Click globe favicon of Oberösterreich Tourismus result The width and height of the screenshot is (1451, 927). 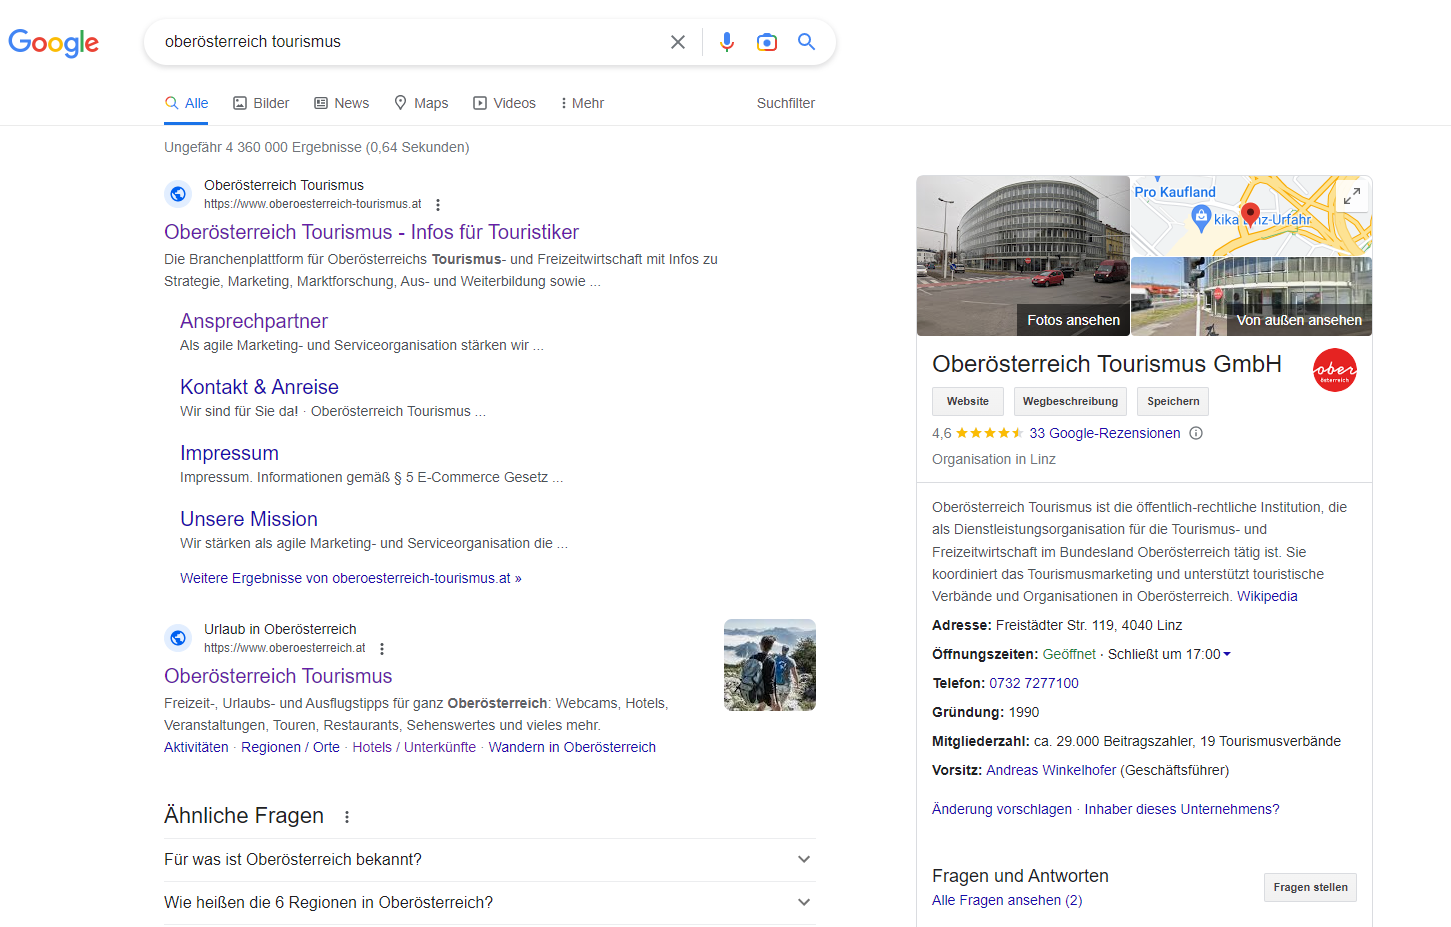click(x=178, y=194)
